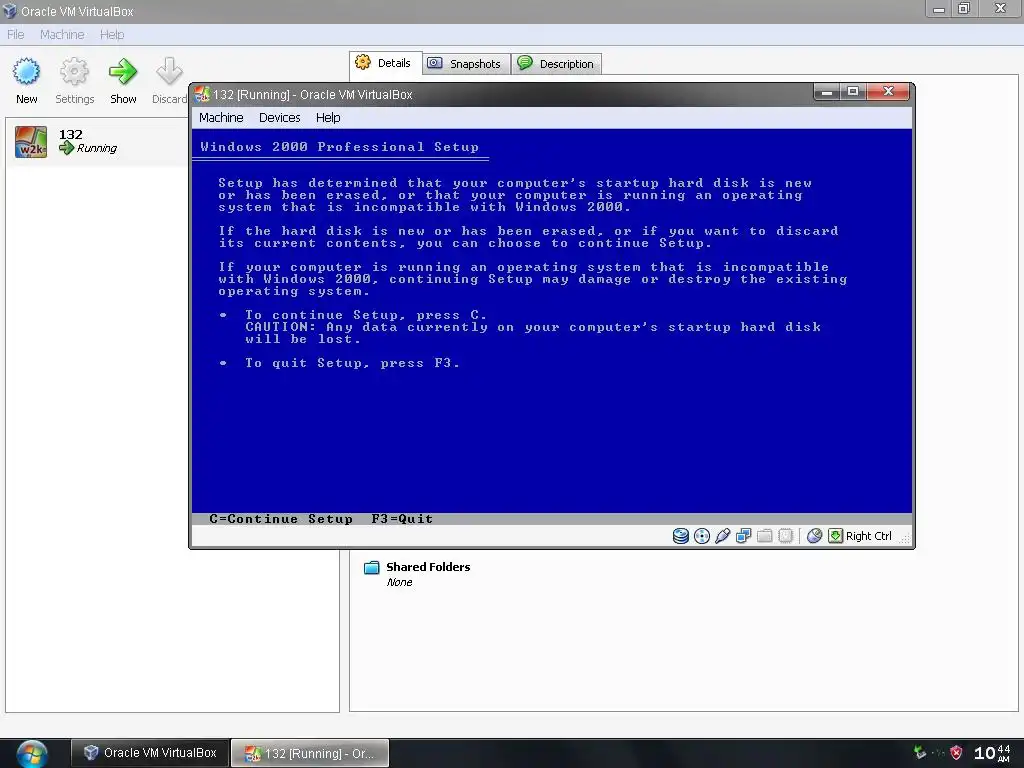The height and width of the screenshot is (768, 1024).
Task: Click the network adapters status icon
Action: [x=743, y=536]
